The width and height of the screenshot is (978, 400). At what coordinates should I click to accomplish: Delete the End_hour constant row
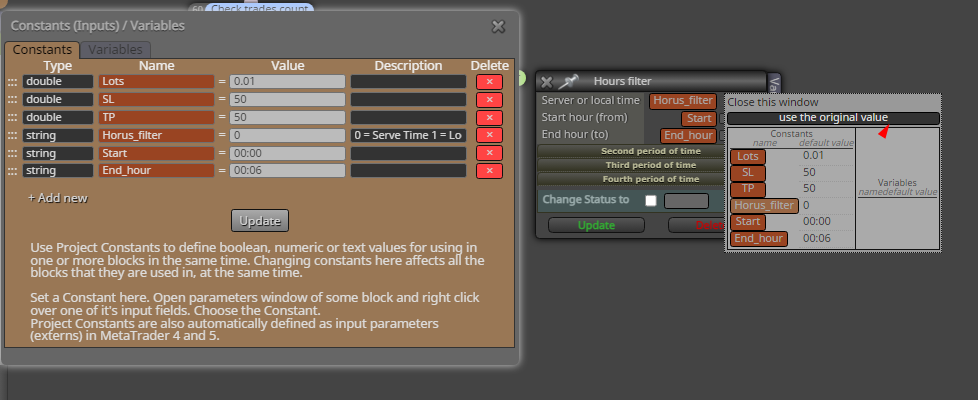(489, 171)
